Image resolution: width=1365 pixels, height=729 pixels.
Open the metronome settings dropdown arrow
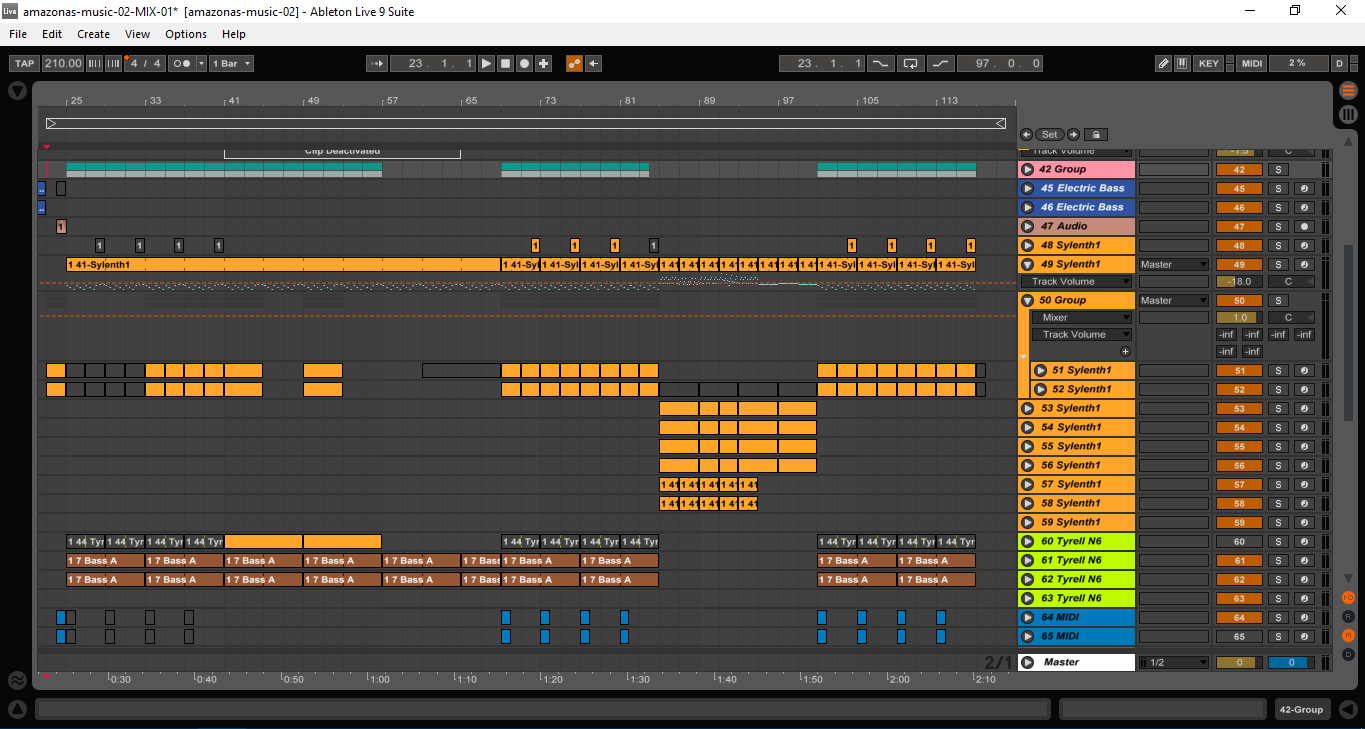click(x=202, y=63)
